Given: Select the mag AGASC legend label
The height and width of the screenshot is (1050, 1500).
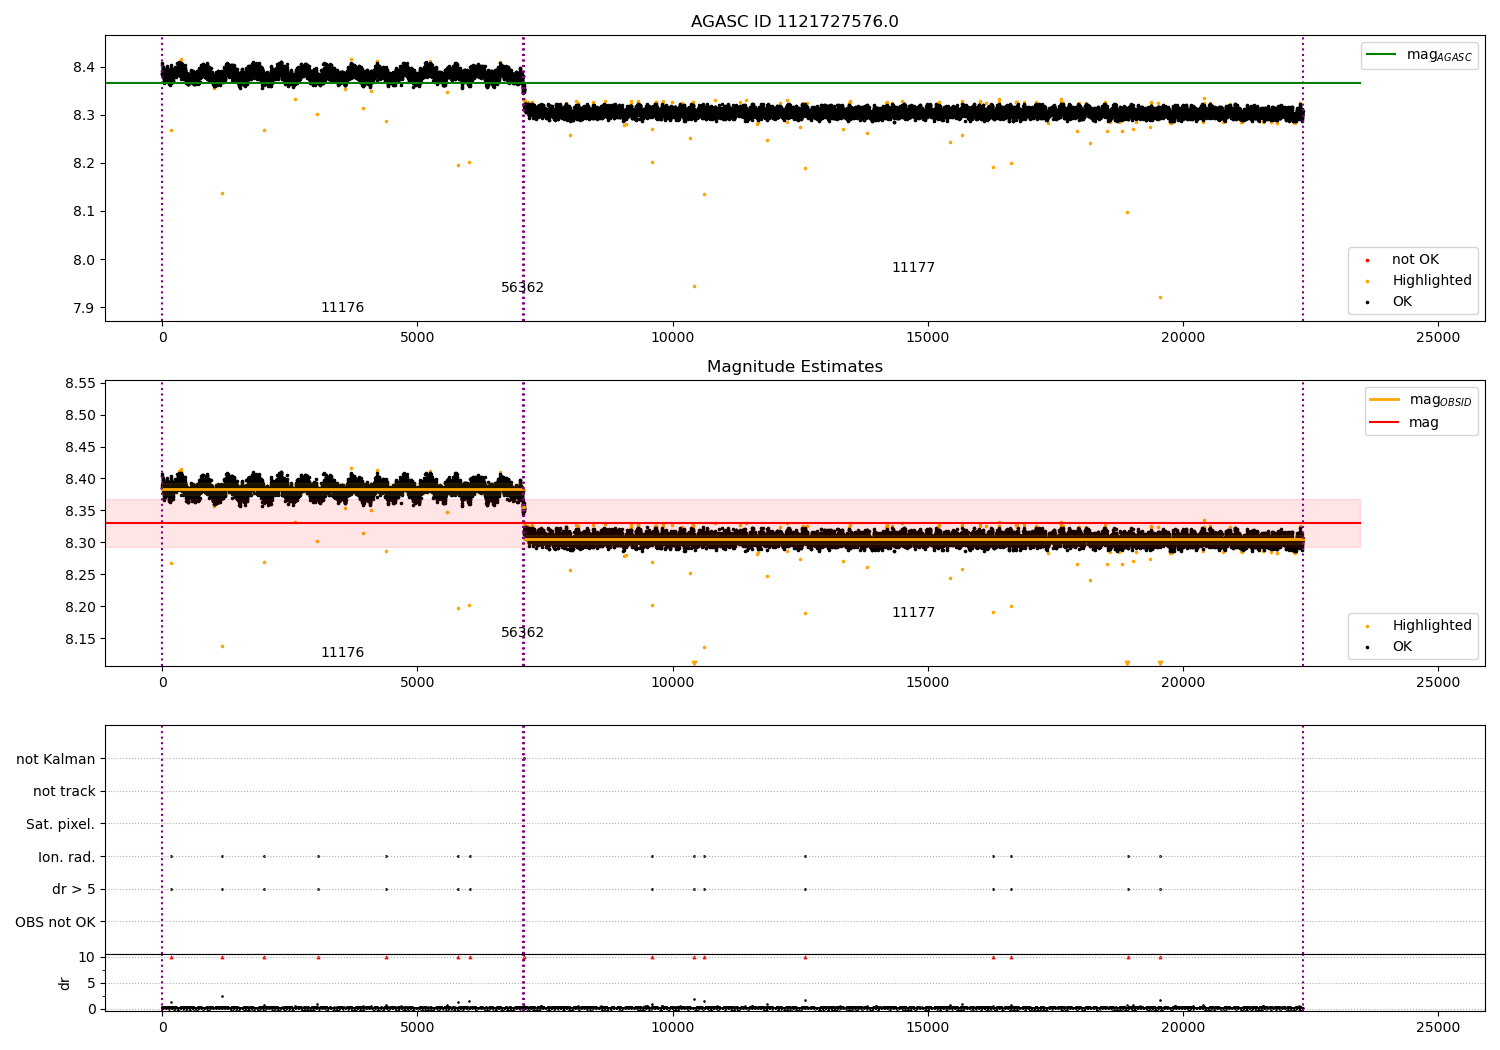Looking at the screenshot, I should tap(1439, 55).
